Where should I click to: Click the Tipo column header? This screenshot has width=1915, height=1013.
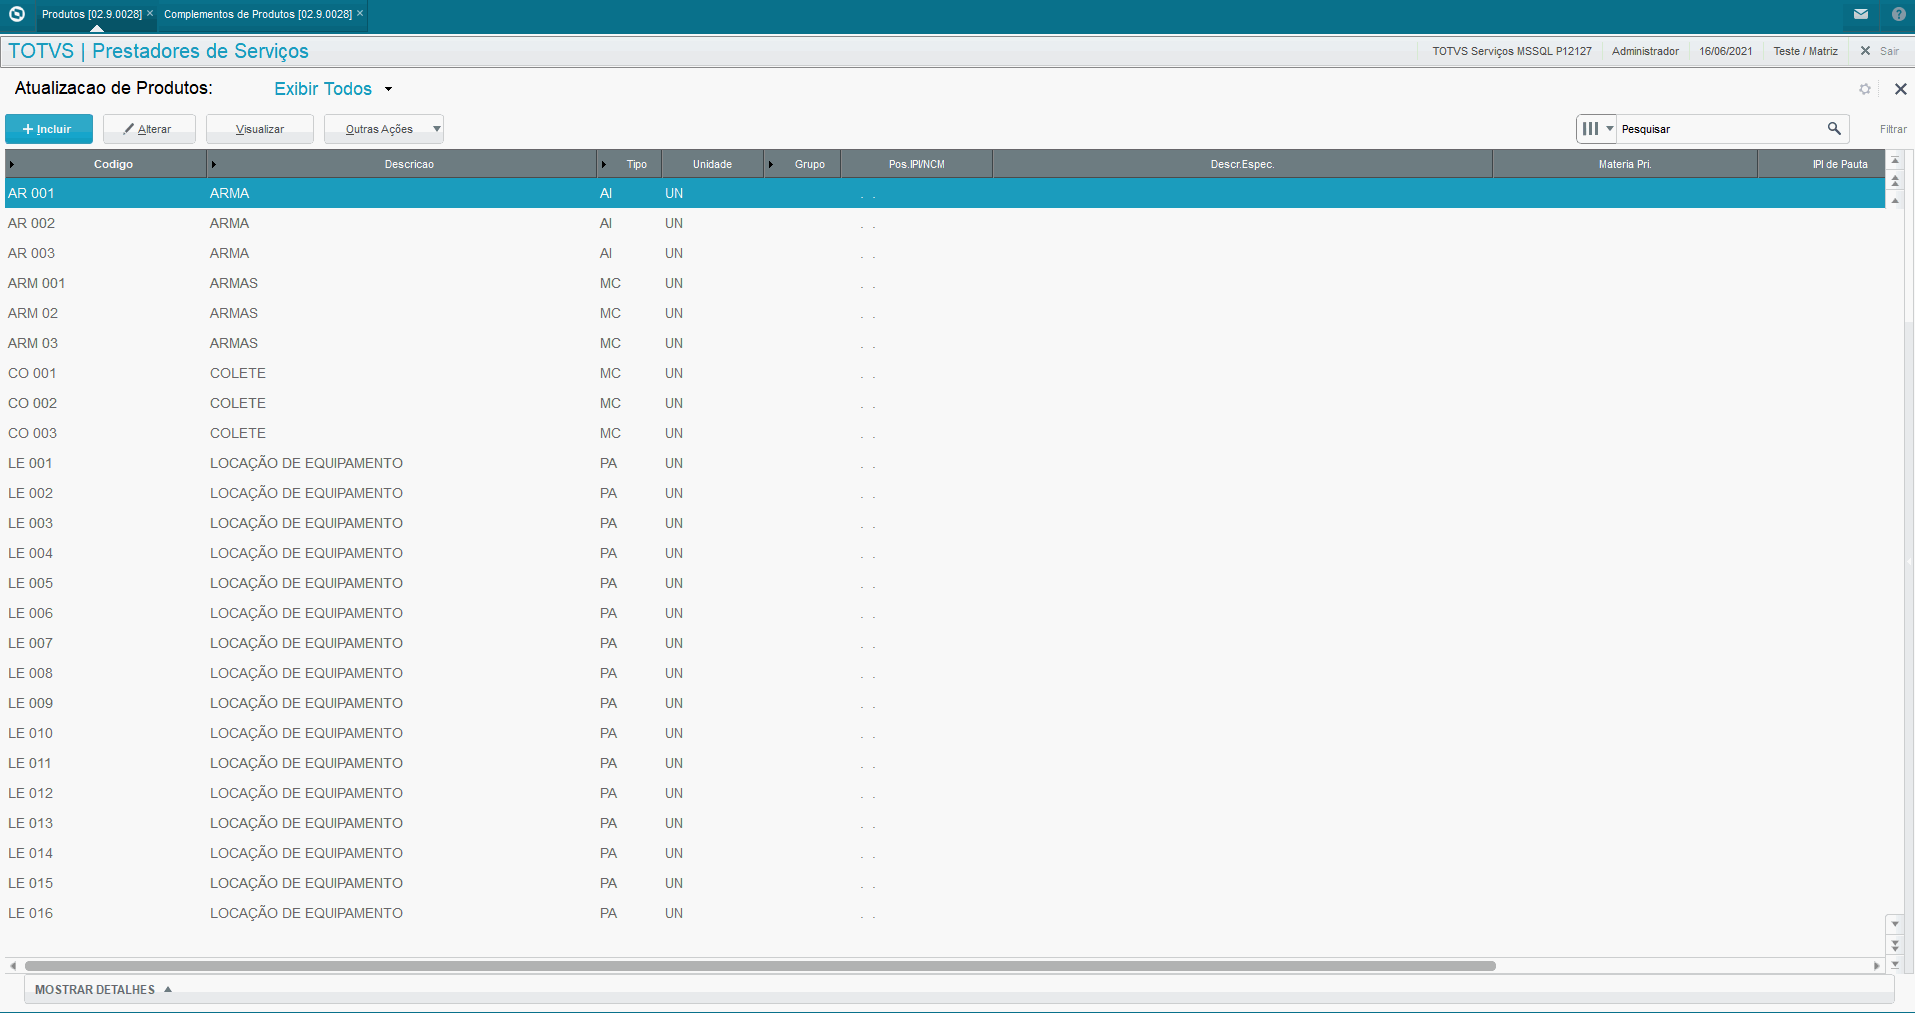pos(629,164)
